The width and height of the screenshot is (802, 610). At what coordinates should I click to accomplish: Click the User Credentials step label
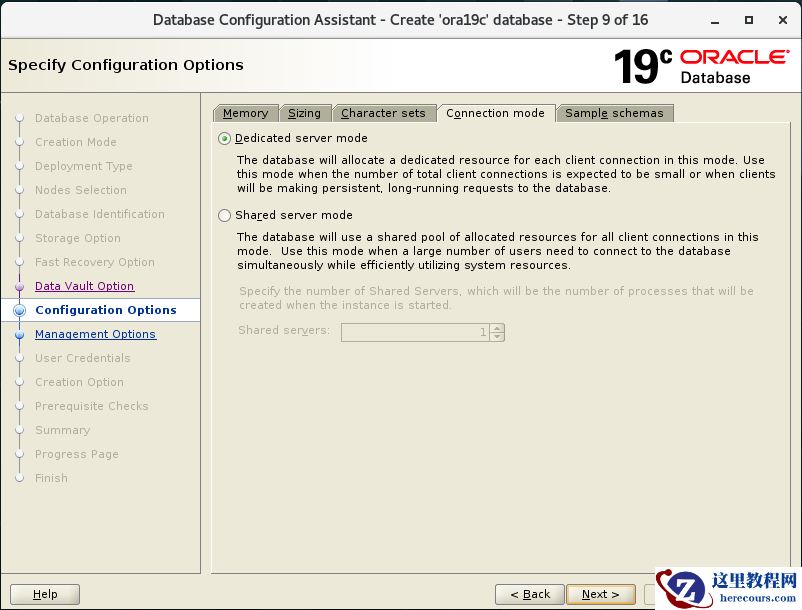click(82, 358)
